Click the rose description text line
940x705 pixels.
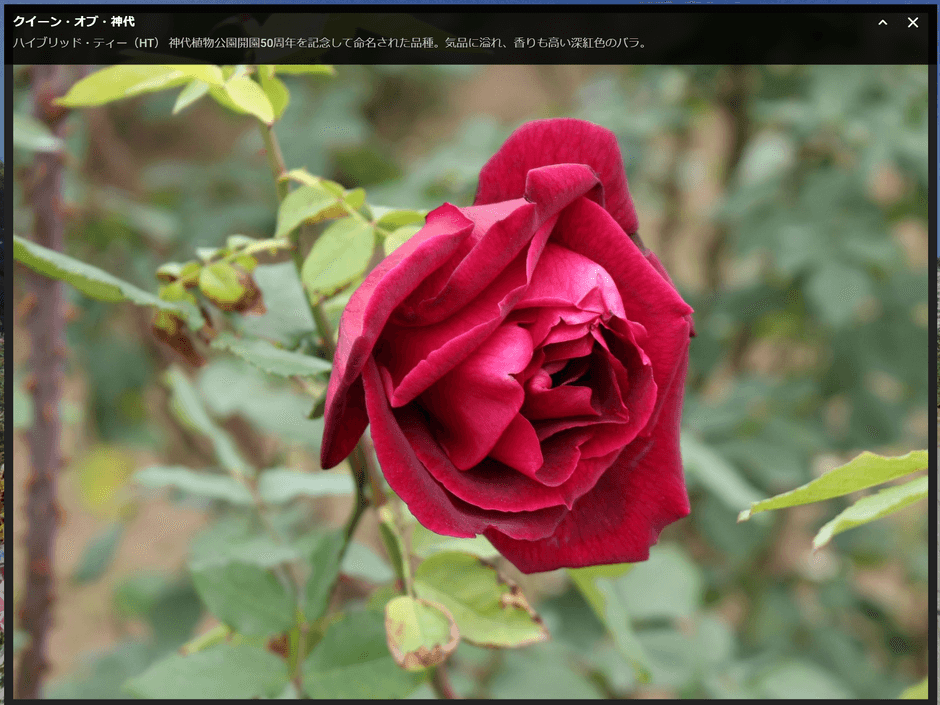point(330,43)
